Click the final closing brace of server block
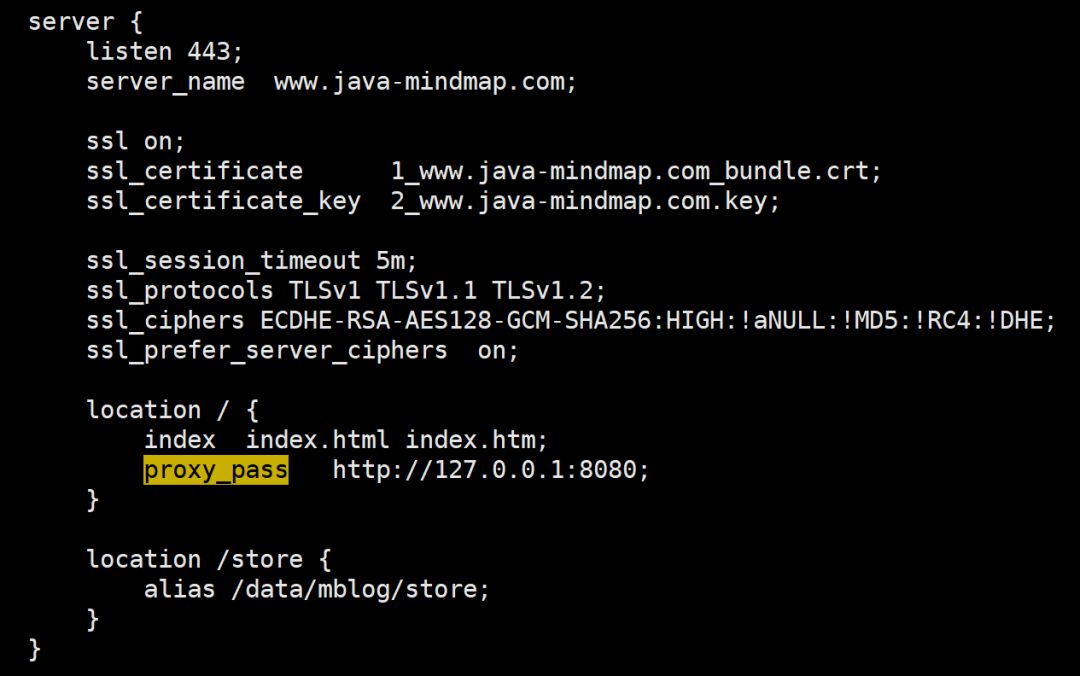1080x676 pixels. (34, 650)
